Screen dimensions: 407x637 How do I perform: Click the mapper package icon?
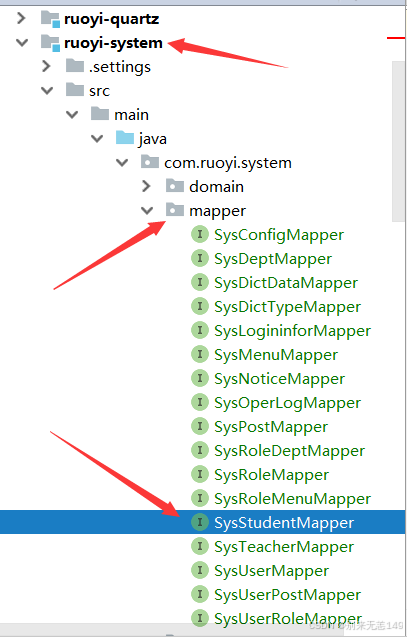click(175, 210)
